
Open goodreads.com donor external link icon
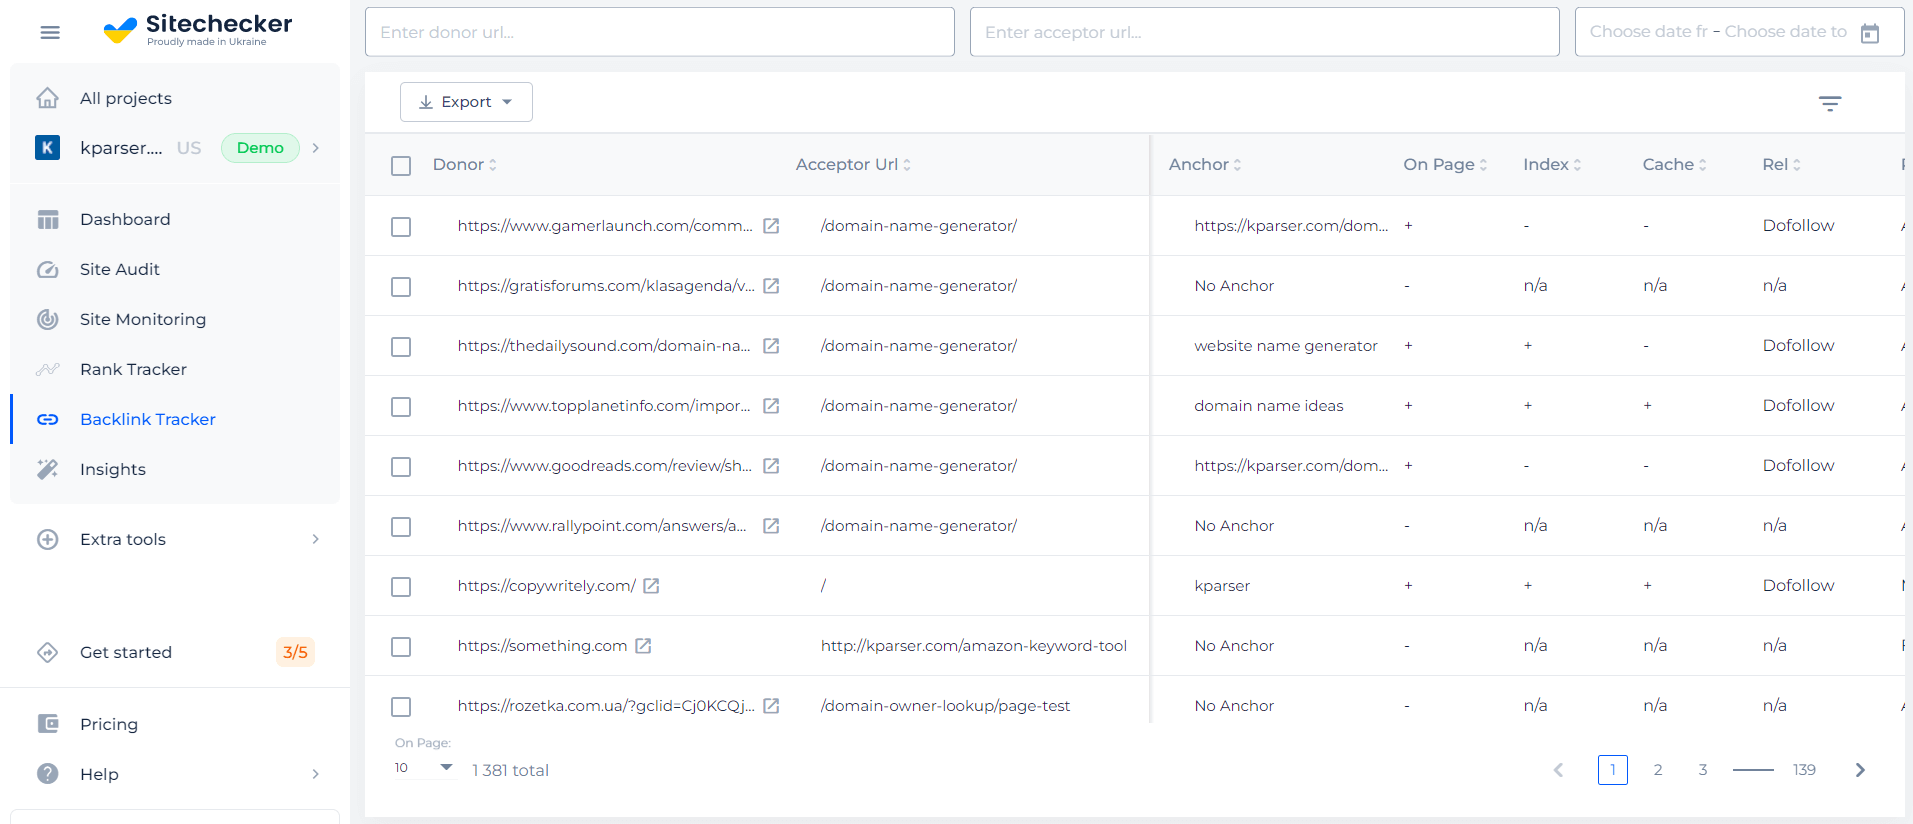click(x=771, y=466)
